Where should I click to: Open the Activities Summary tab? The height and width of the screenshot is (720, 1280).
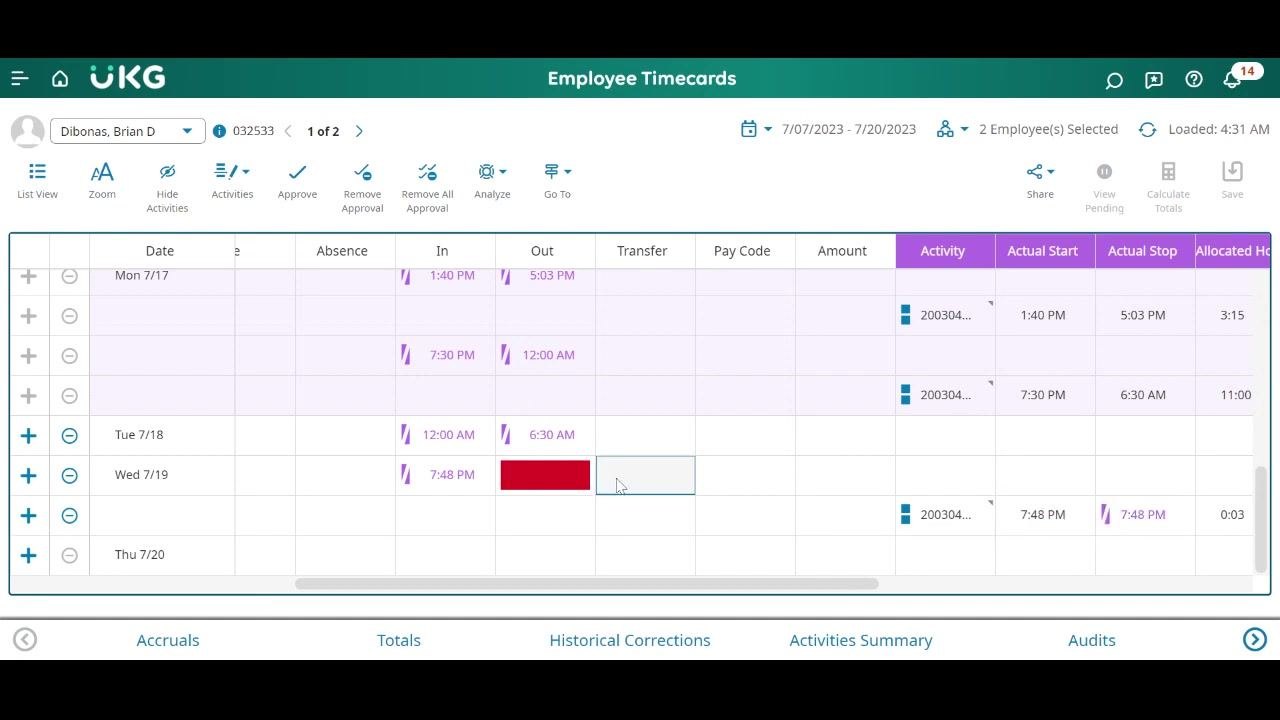pyautogui.click(x=861, y=640)
